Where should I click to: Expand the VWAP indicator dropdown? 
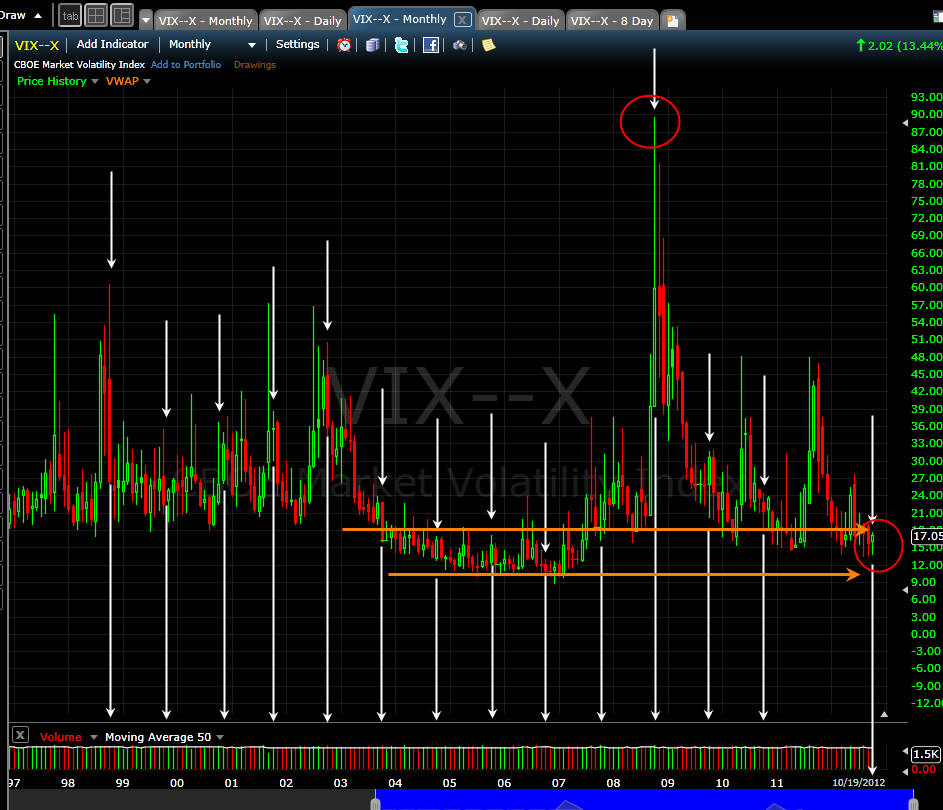(147, 82)
